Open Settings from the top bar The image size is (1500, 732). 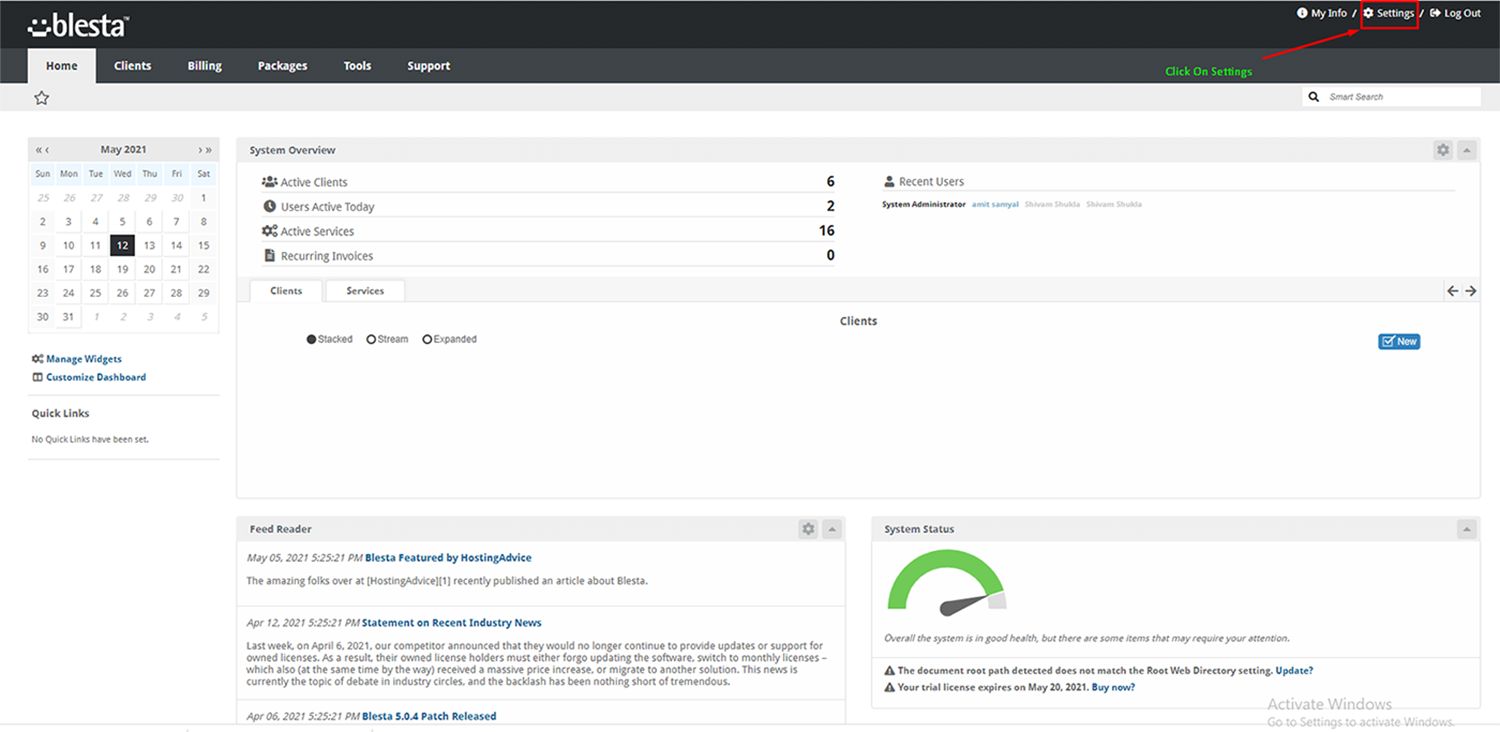(1389, 13)
